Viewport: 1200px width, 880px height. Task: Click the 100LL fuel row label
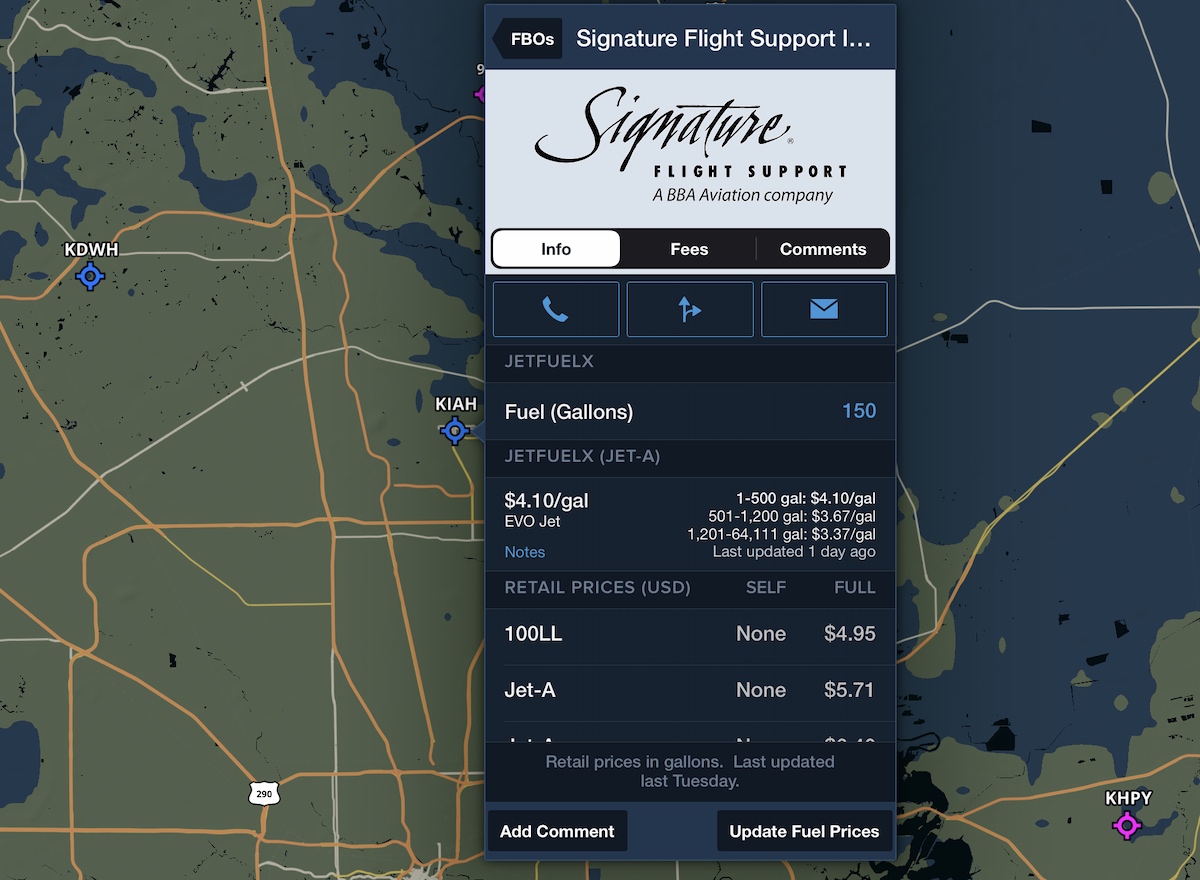[x=534, y=633]
